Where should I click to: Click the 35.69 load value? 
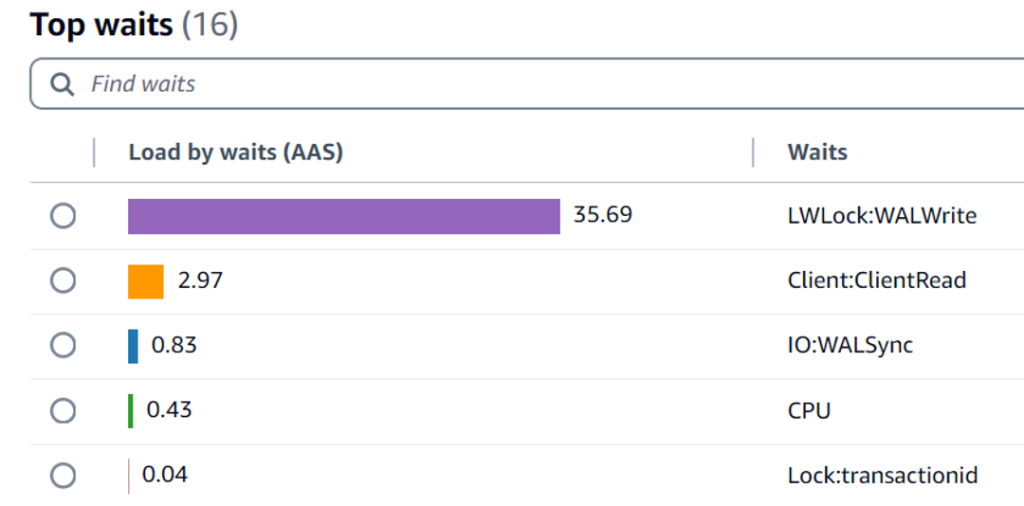coord(603,215)
